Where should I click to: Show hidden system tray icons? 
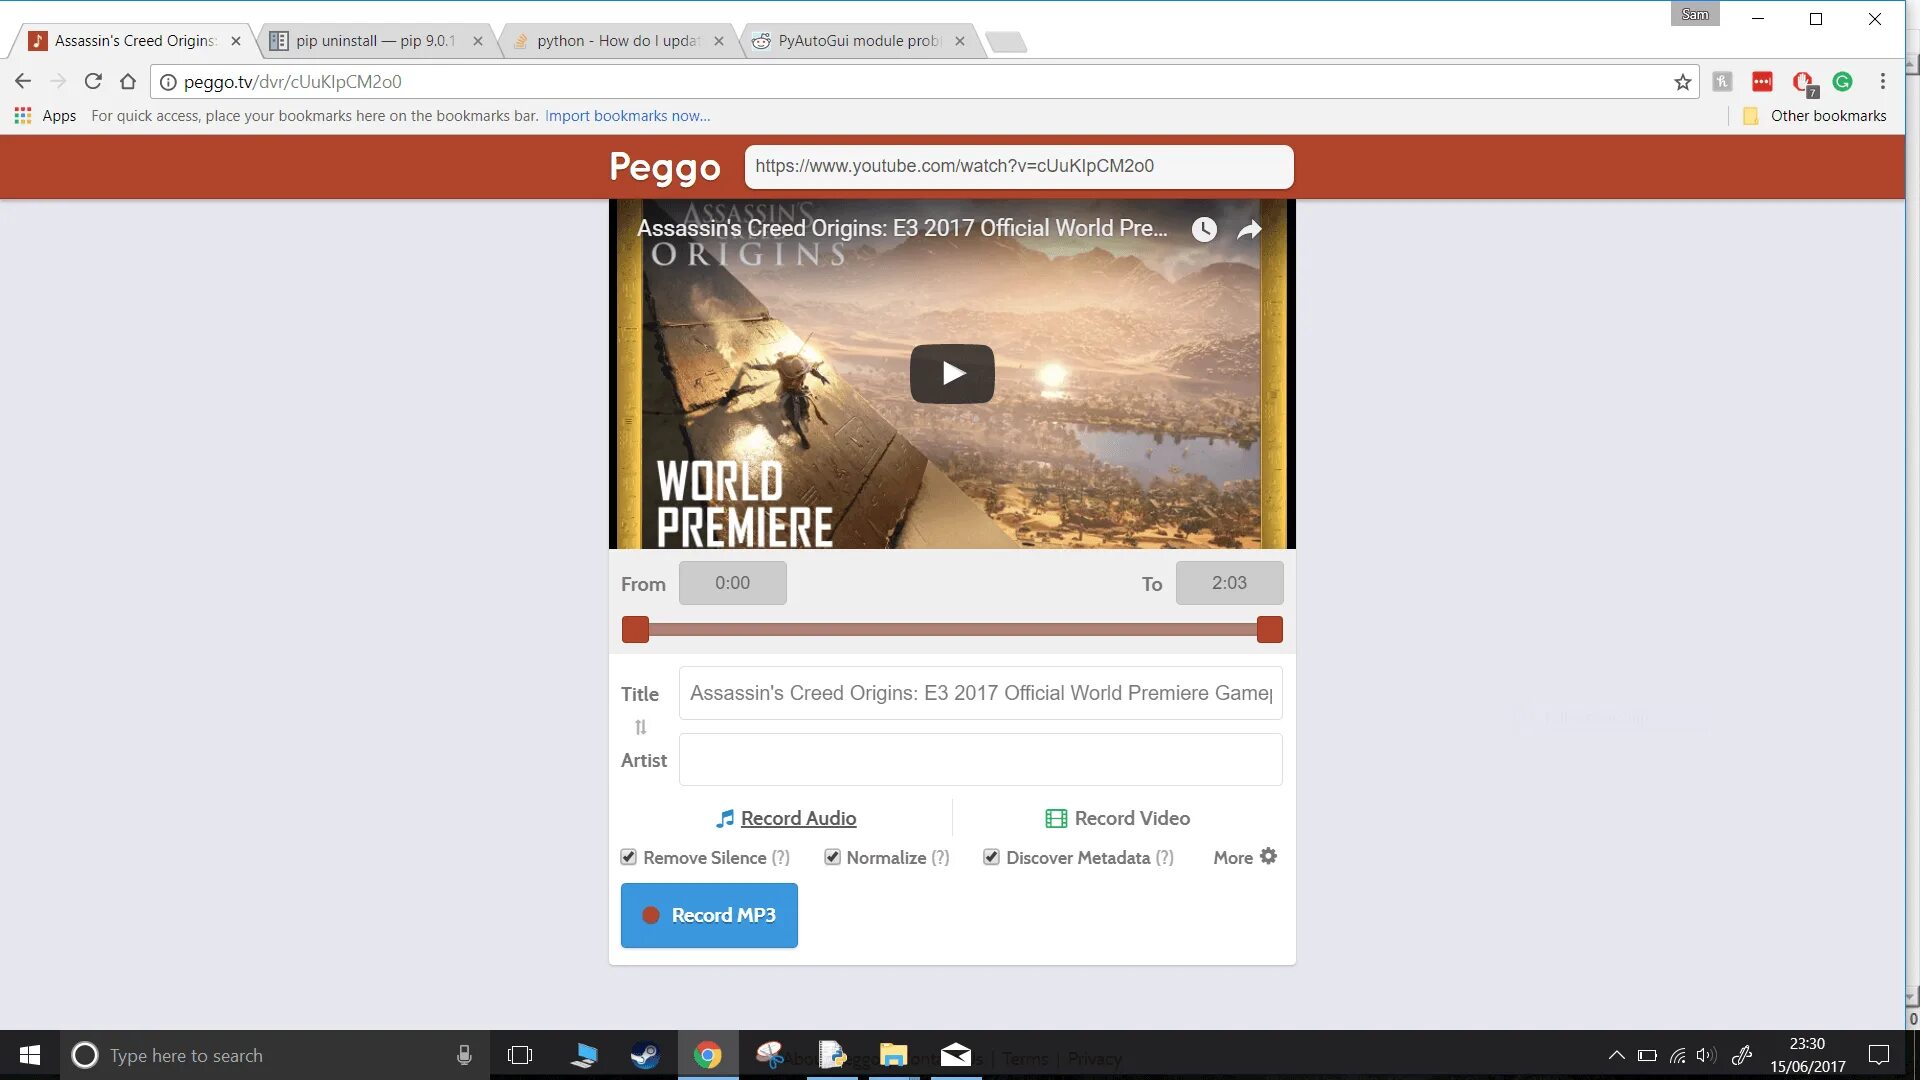1616,1055
